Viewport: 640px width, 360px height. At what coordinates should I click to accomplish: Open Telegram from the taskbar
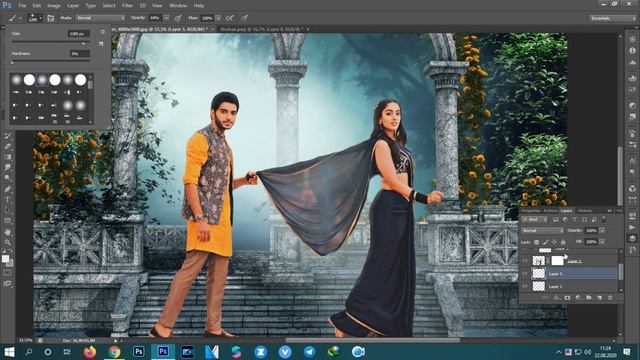click(x=309, y=352)
